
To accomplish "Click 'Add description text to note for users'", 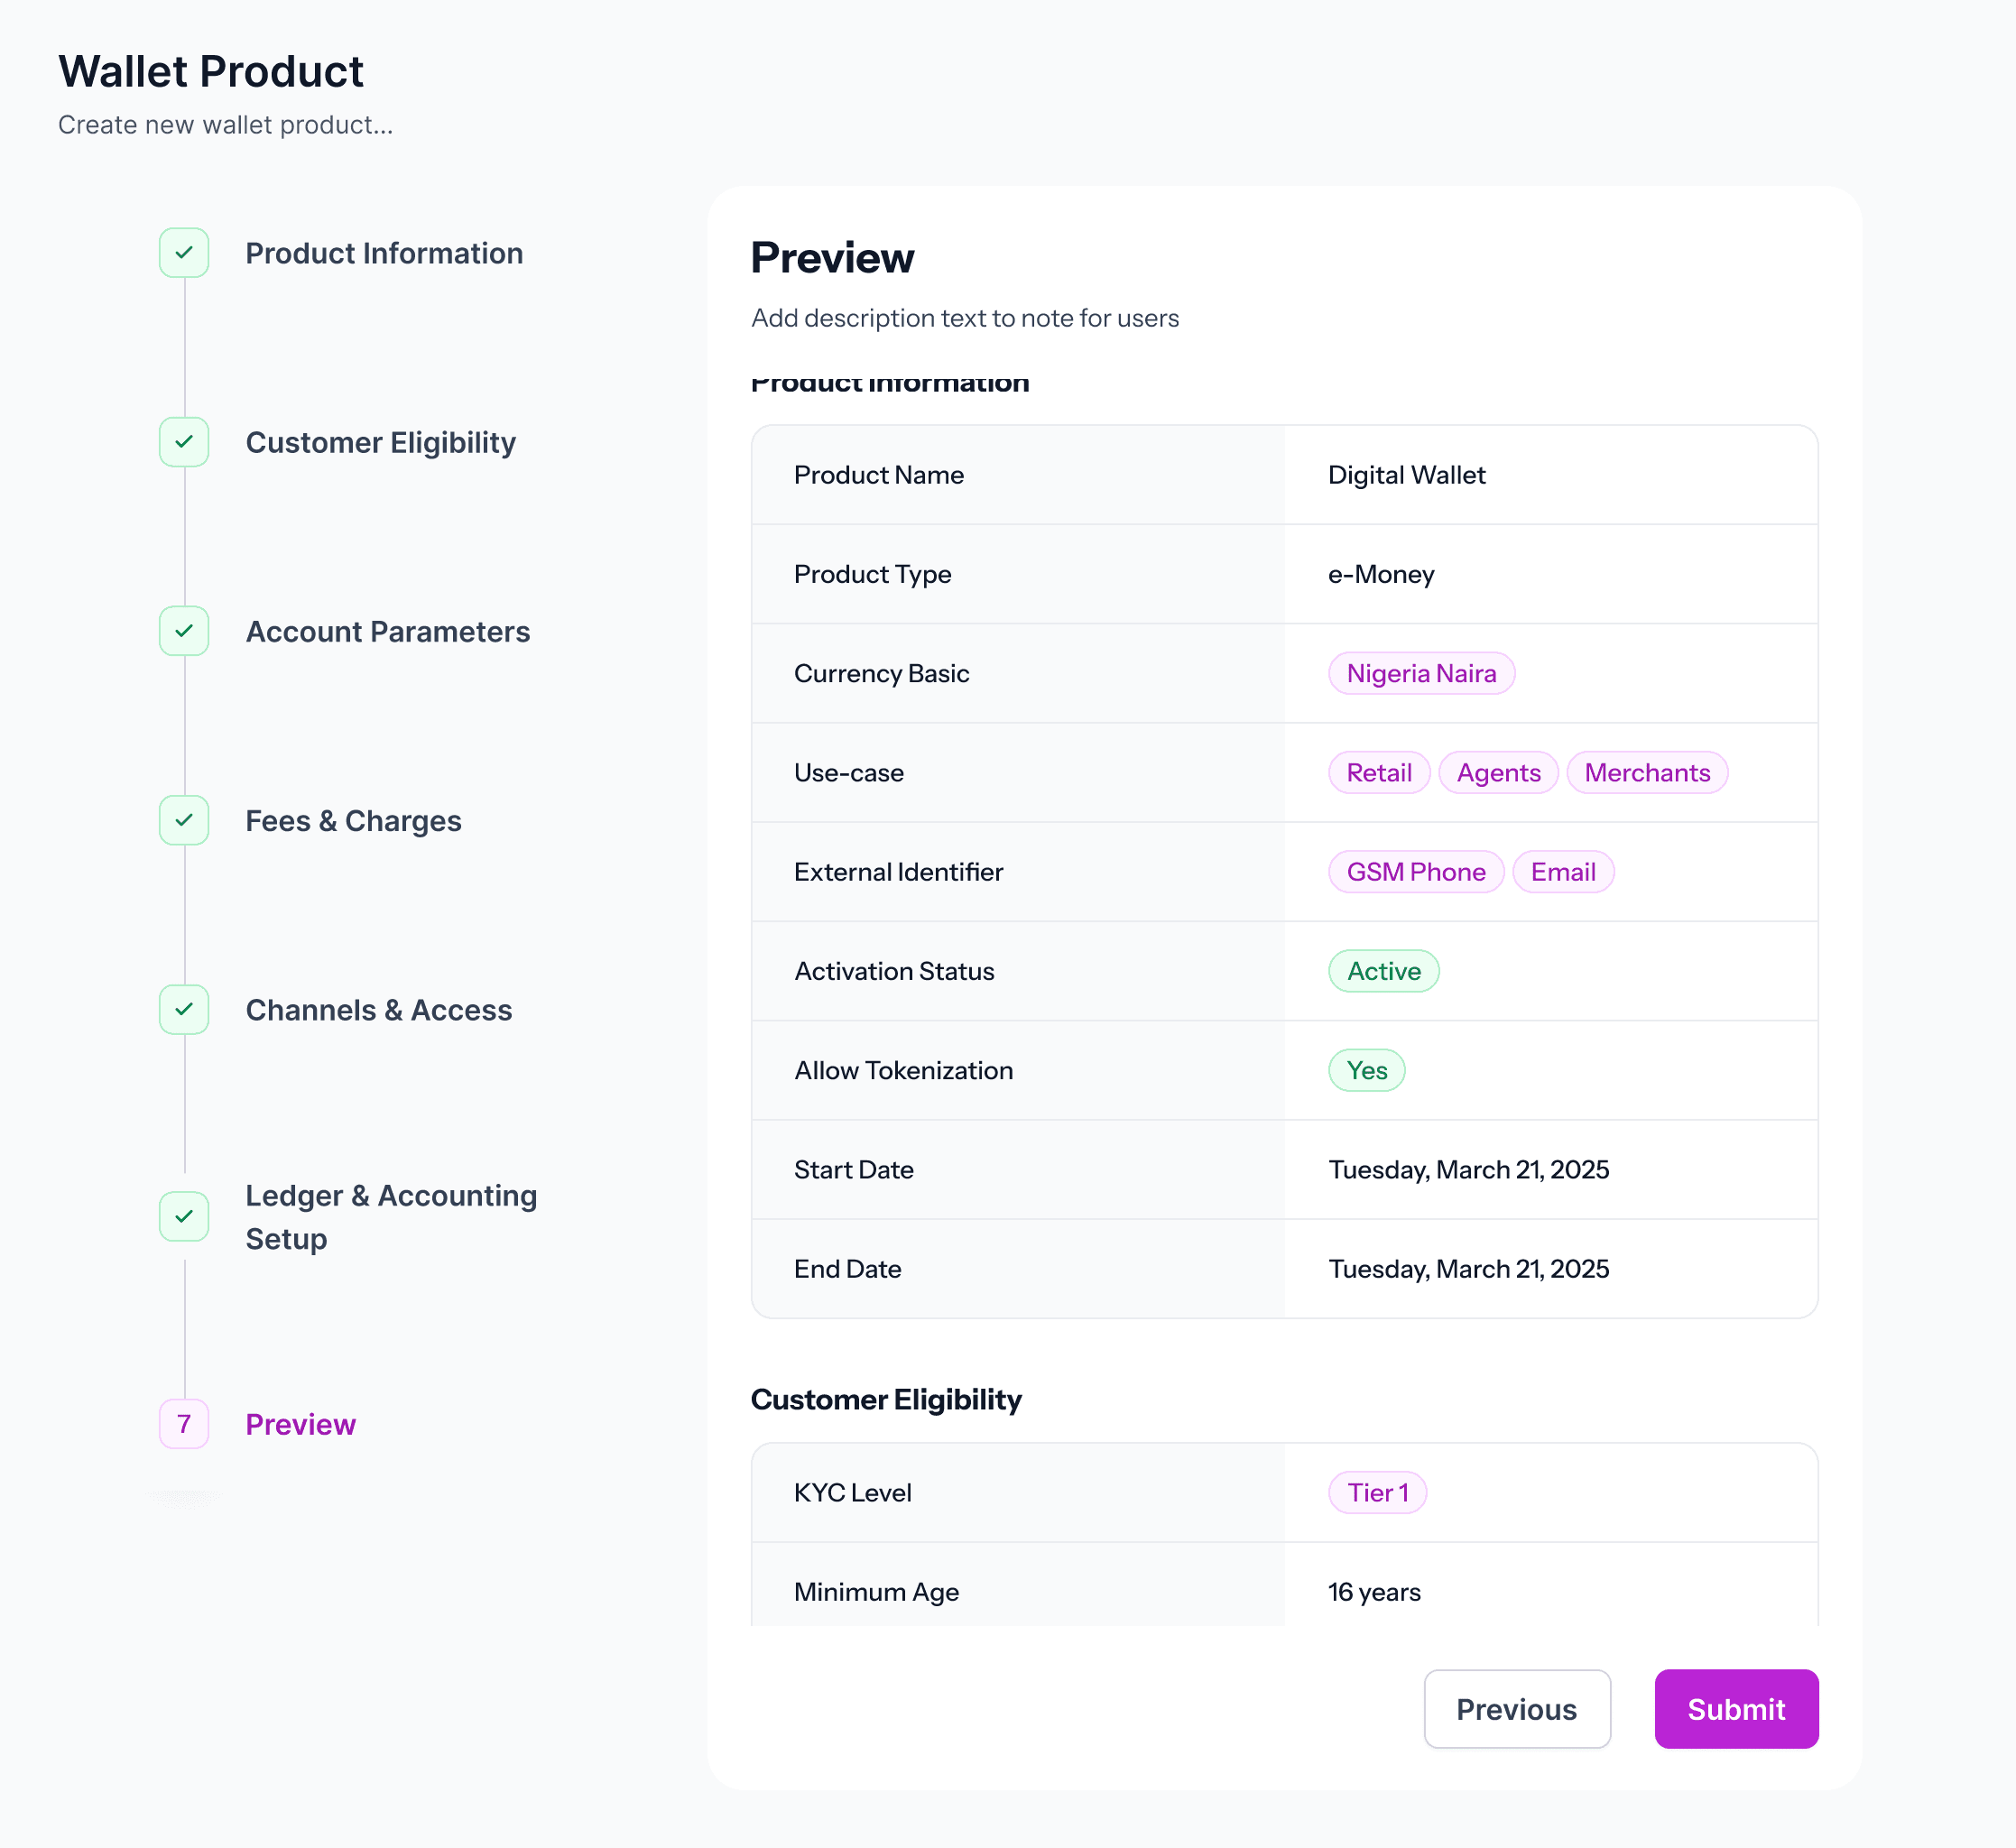I will tap(965, 318).
